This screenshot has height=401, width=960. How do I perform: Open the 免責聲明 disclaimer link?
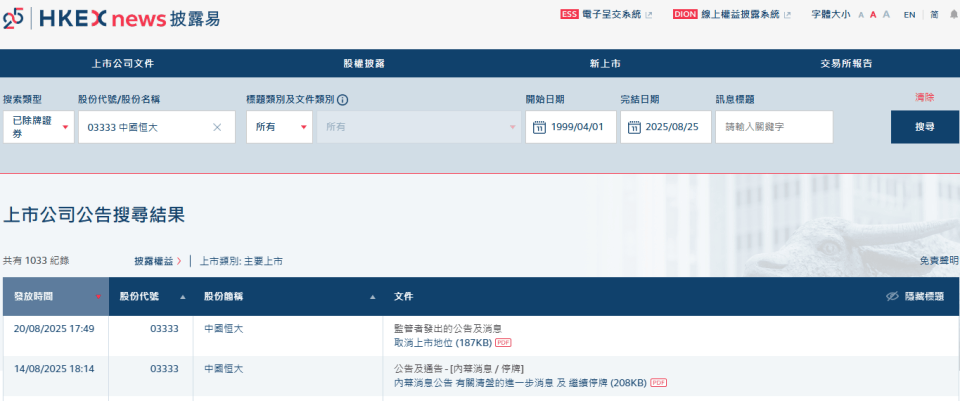[939, 261]
